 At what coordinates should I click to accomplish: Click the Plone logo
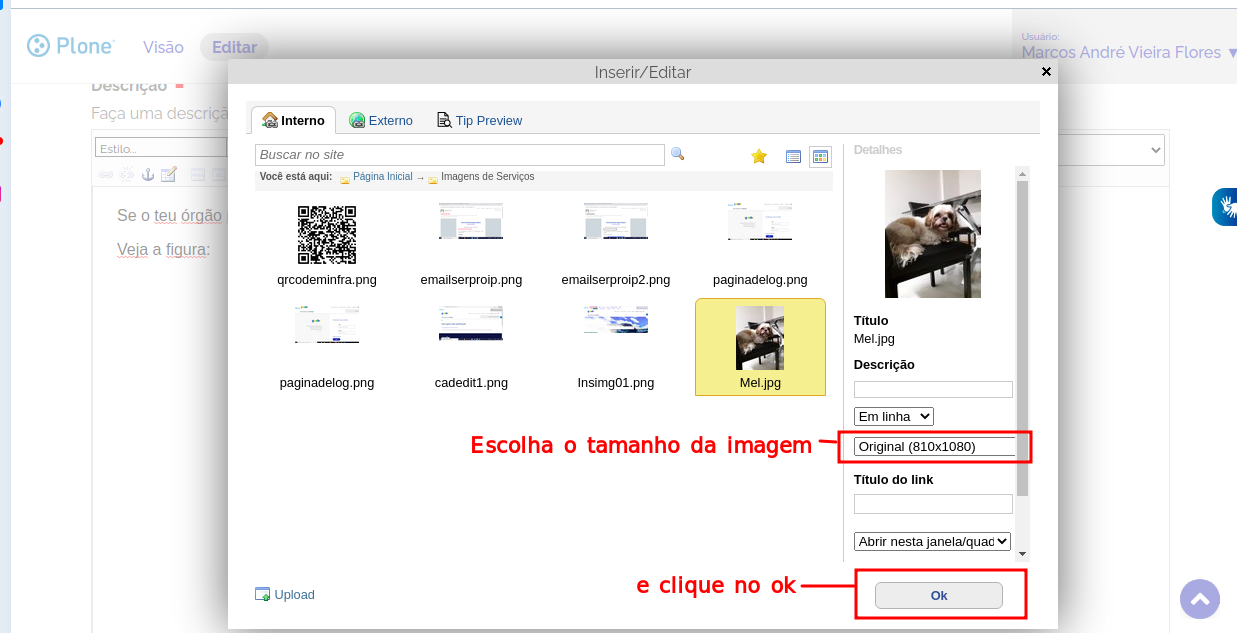[70, 46]
